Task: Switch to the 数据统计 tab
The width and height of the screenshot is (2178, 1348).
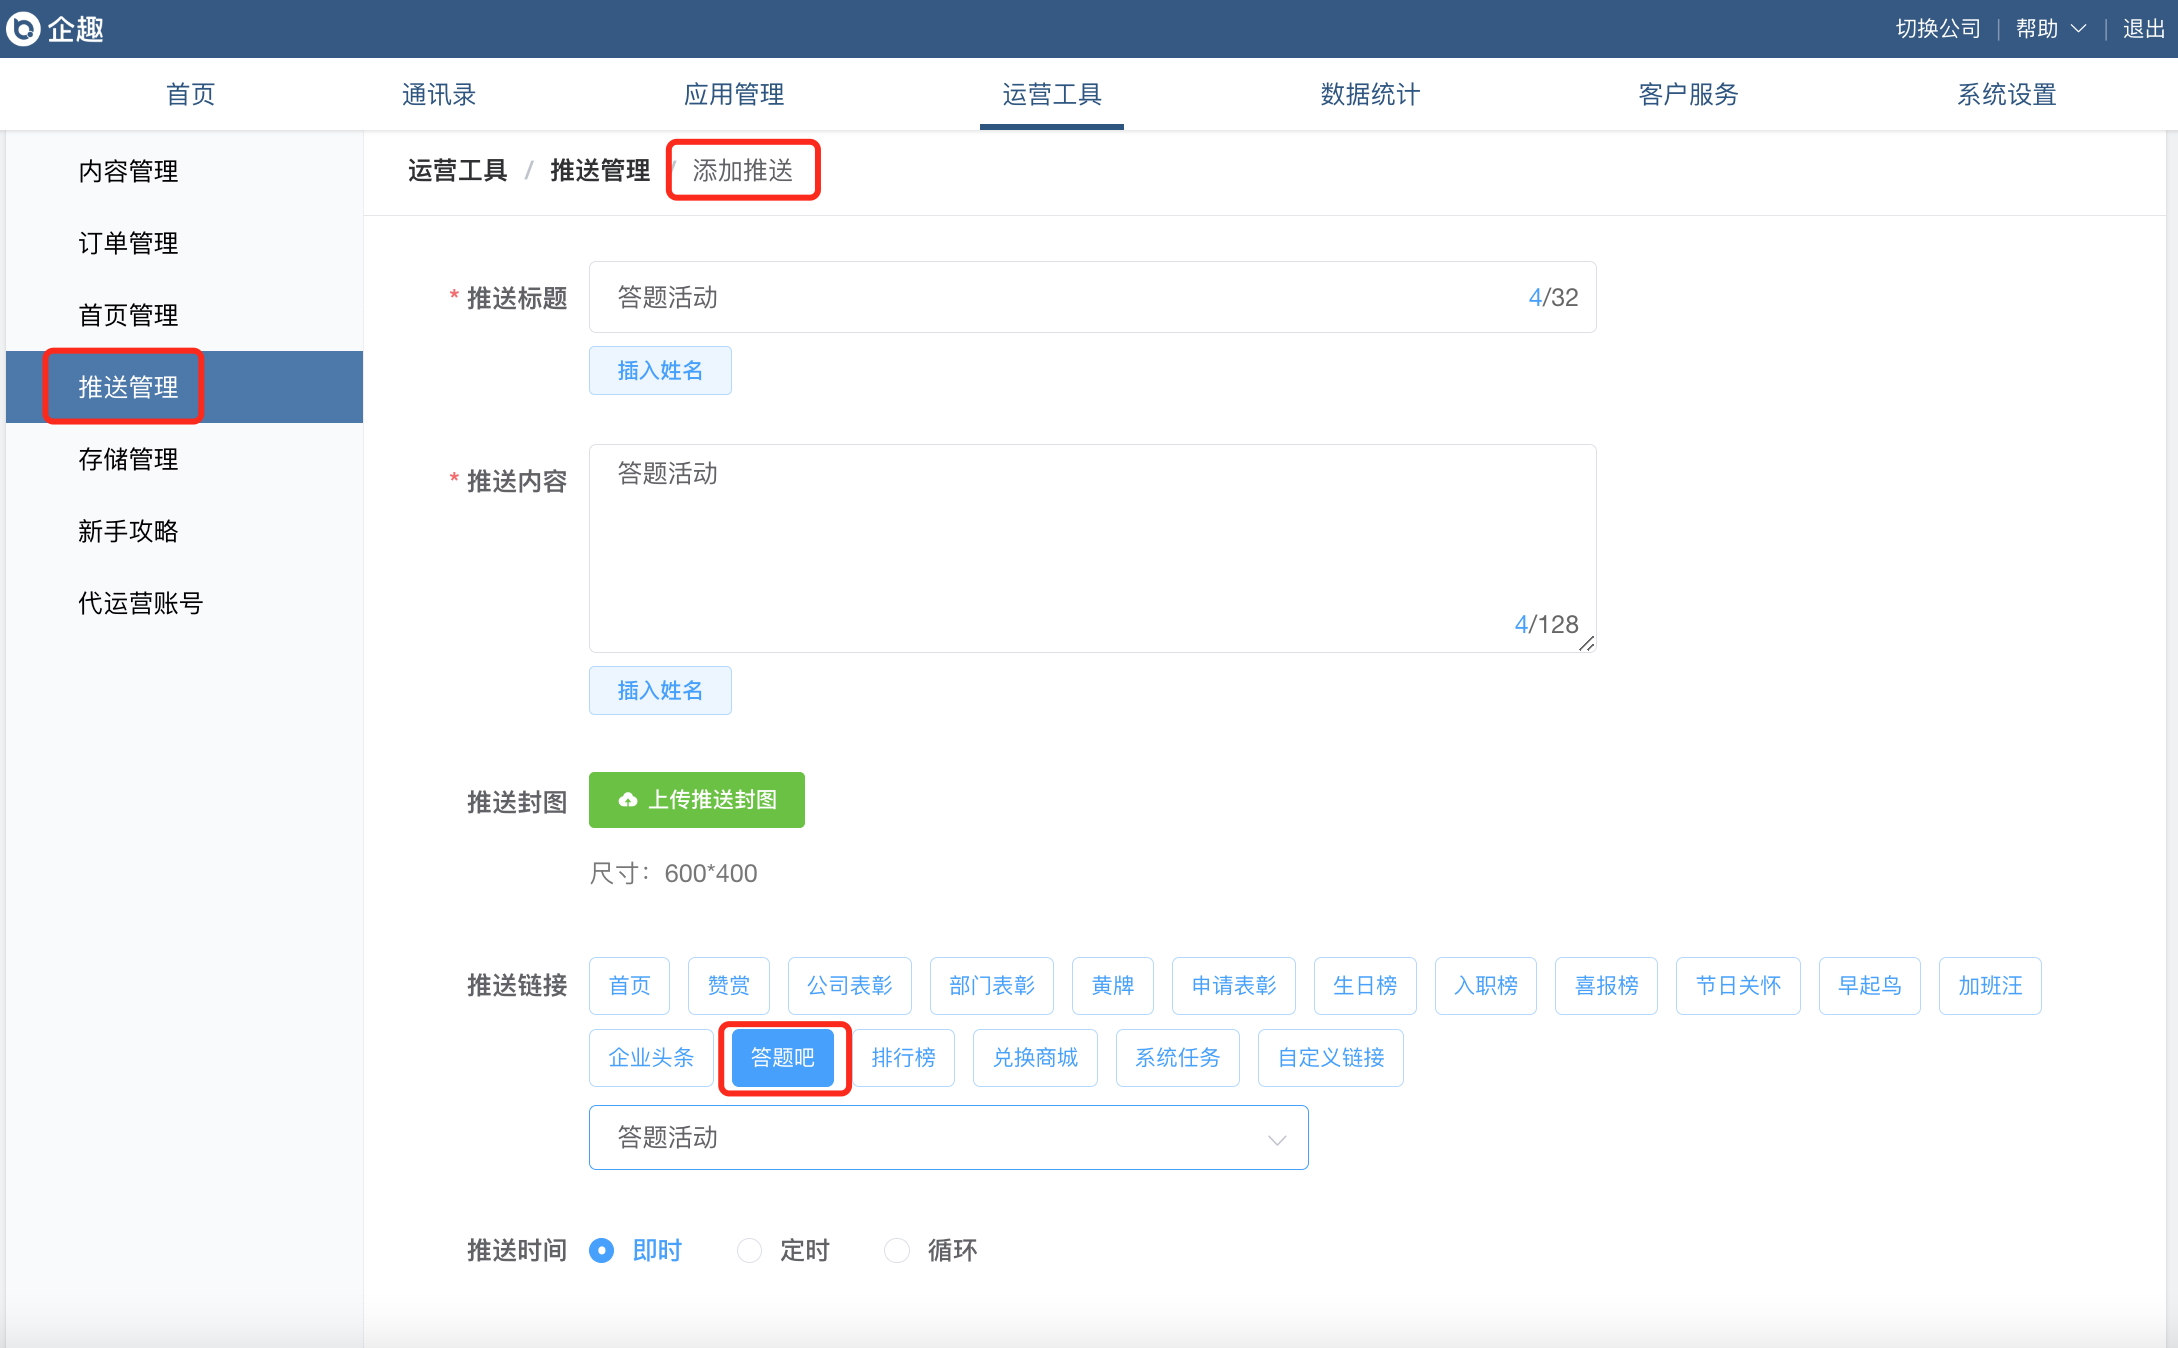Action: (1370, 94)
